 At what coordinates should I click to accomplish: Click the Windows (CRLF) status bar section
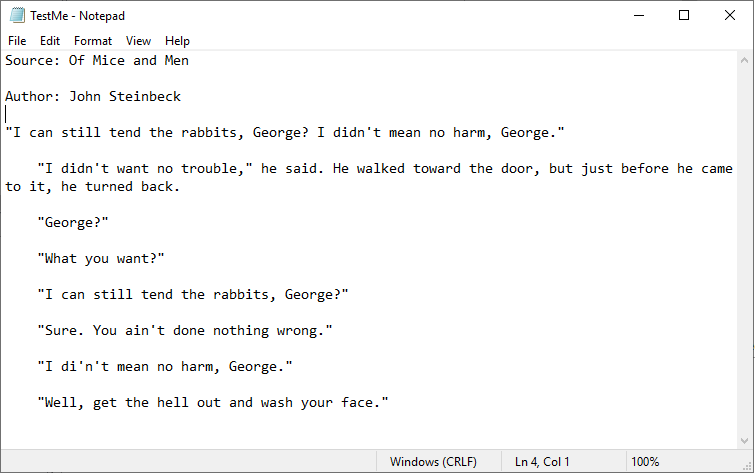click(433, 462)
